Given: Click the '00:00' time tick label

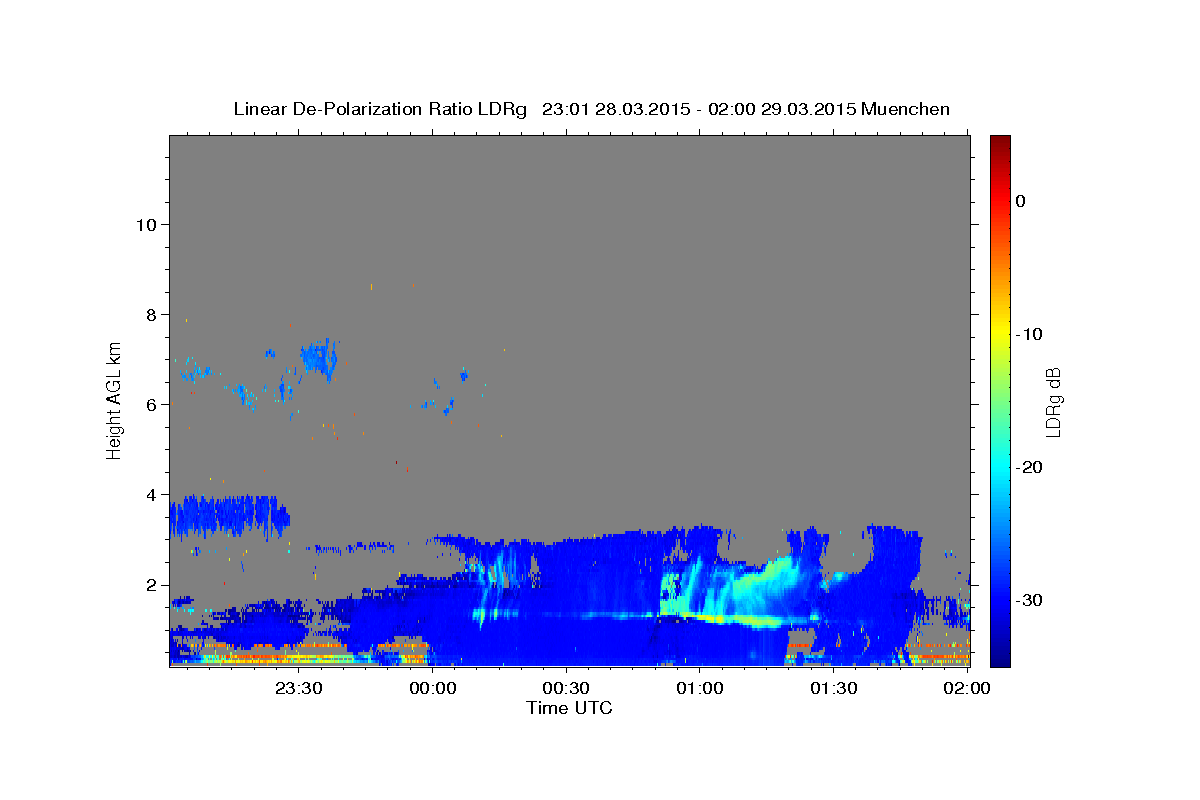Looking at the screenshot, I should (x=433, y=688).
